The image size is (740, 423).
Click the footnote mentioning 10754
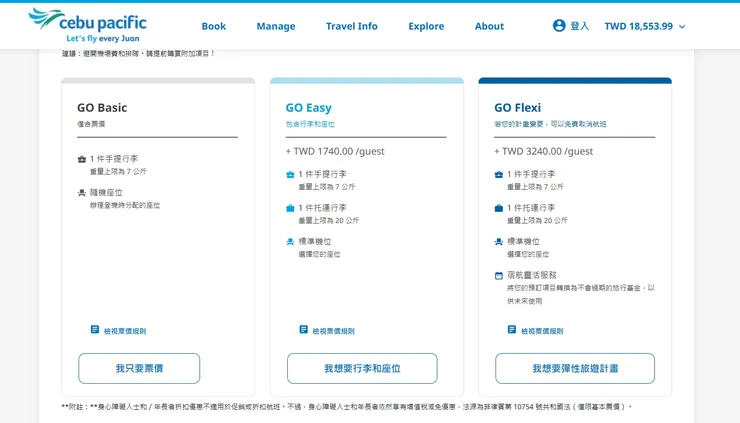(346, 406)
